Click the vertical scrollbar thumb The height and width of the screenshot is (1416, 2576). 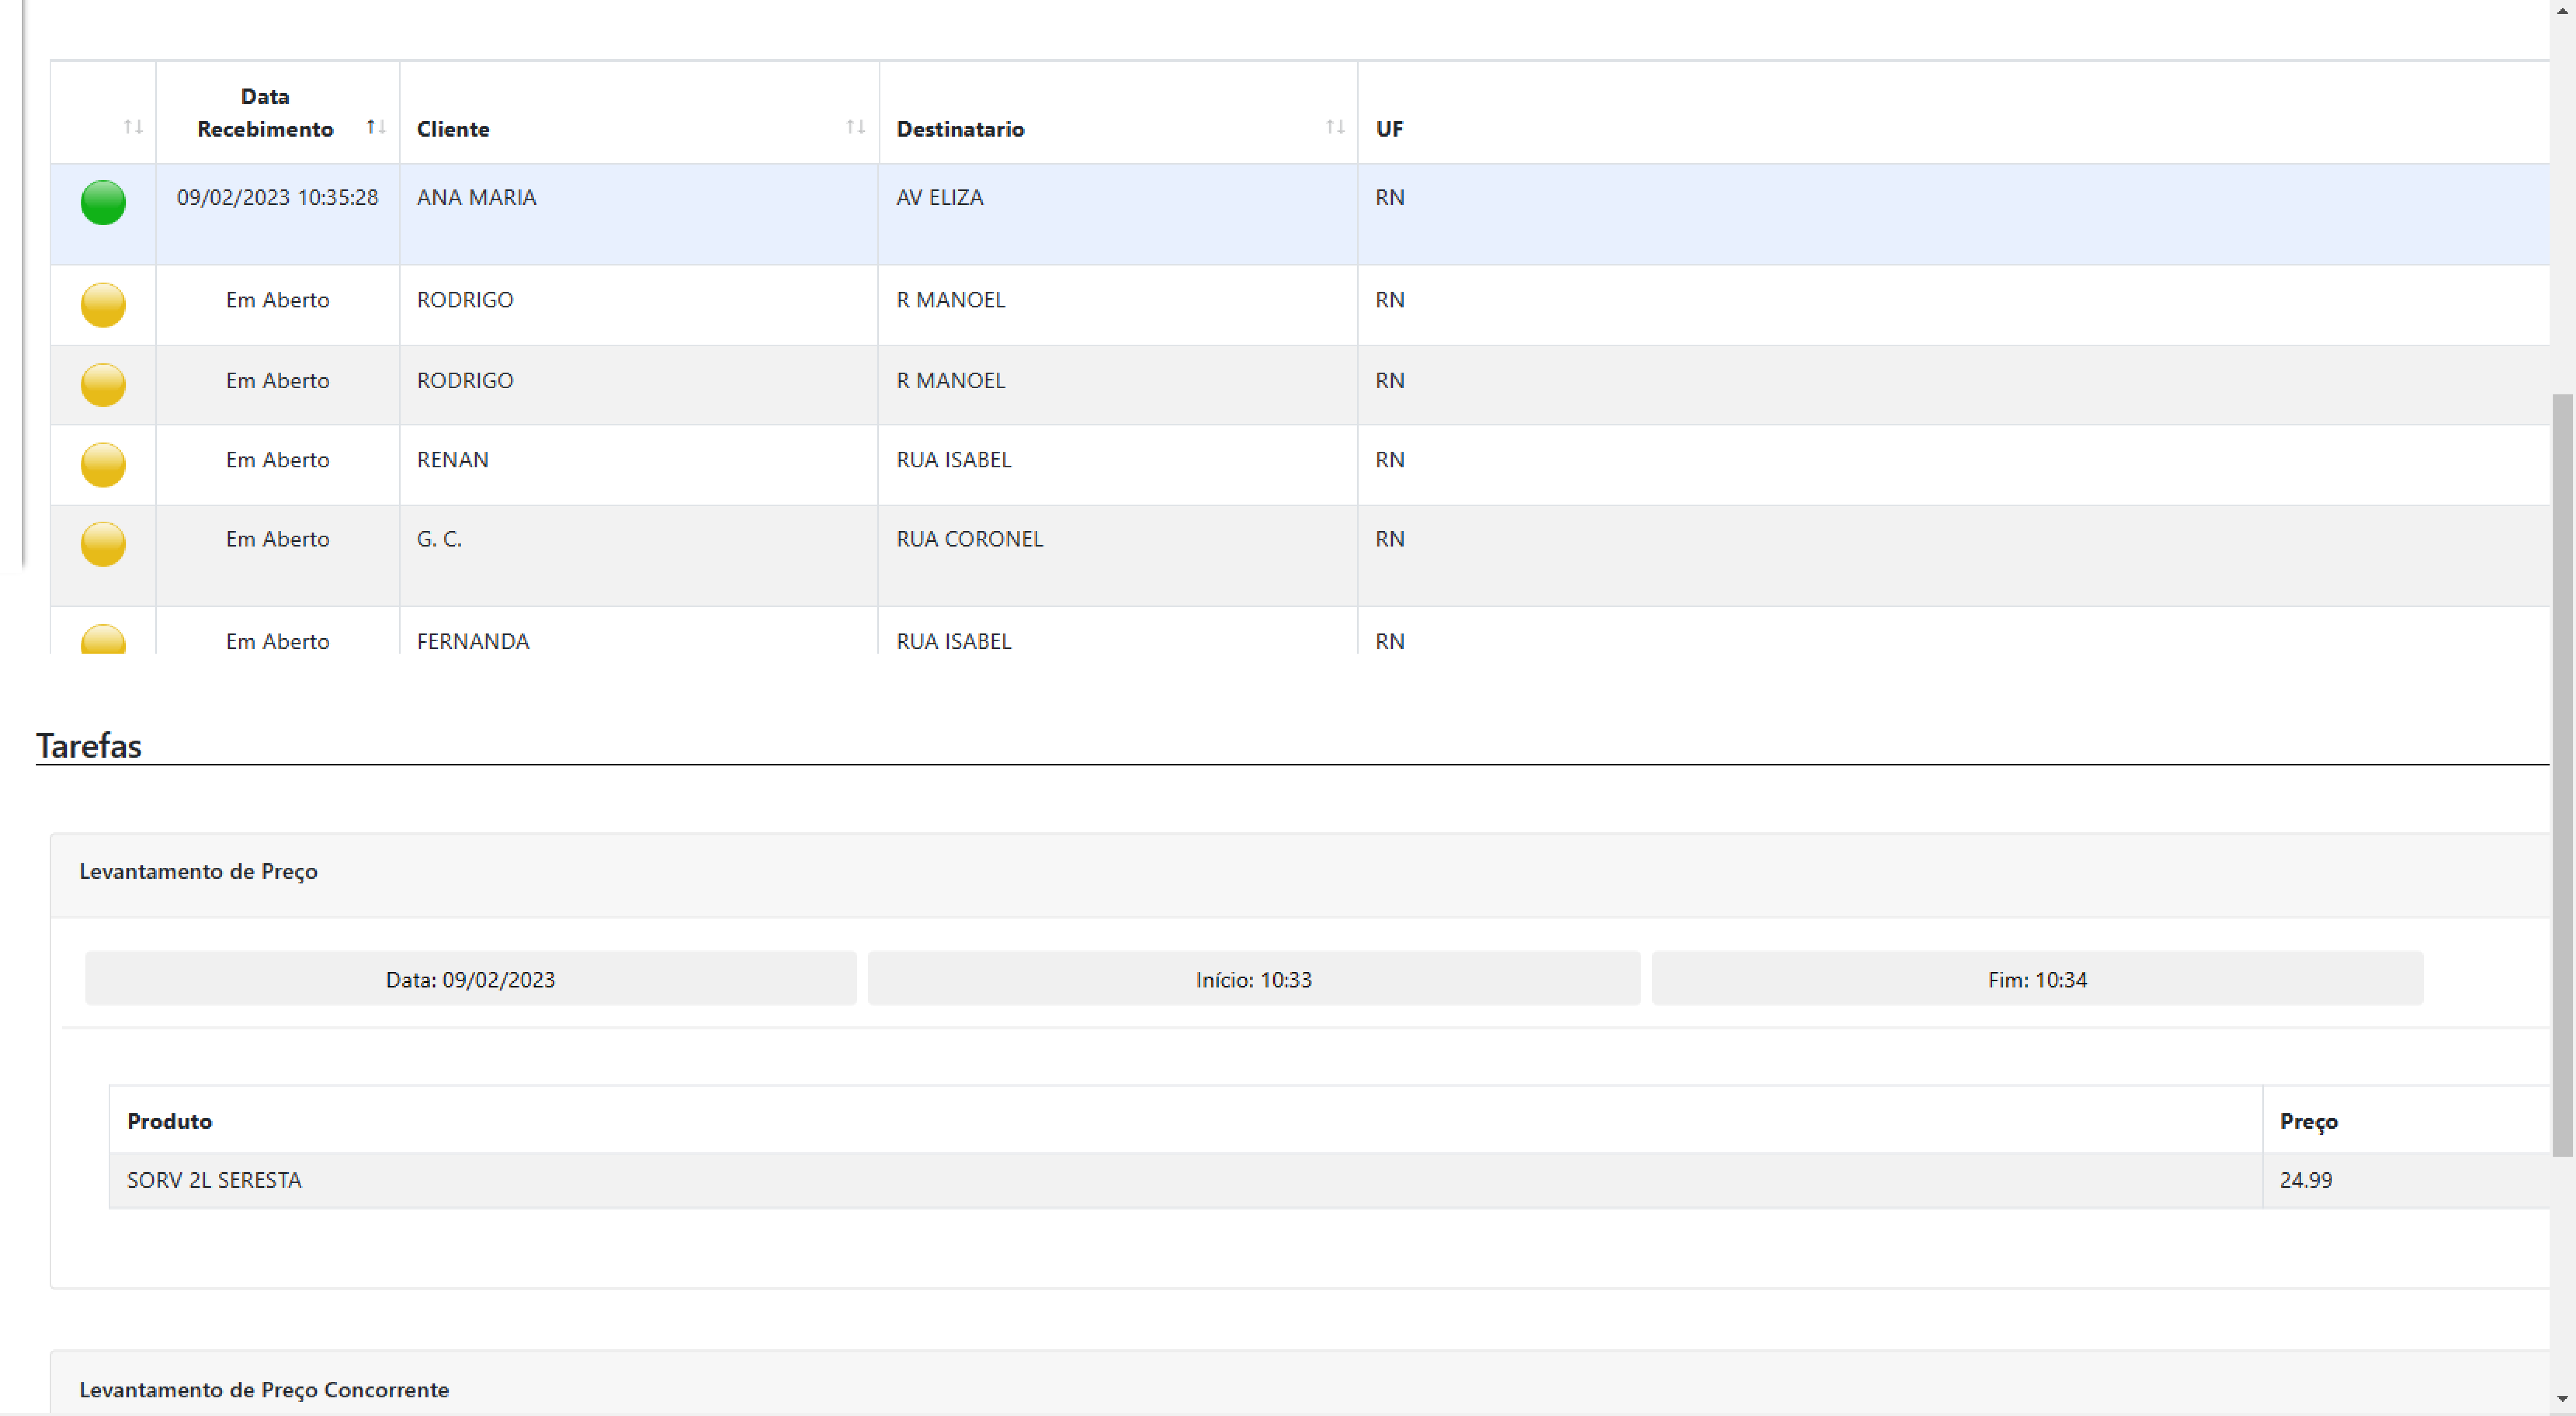click(2562, 775)
